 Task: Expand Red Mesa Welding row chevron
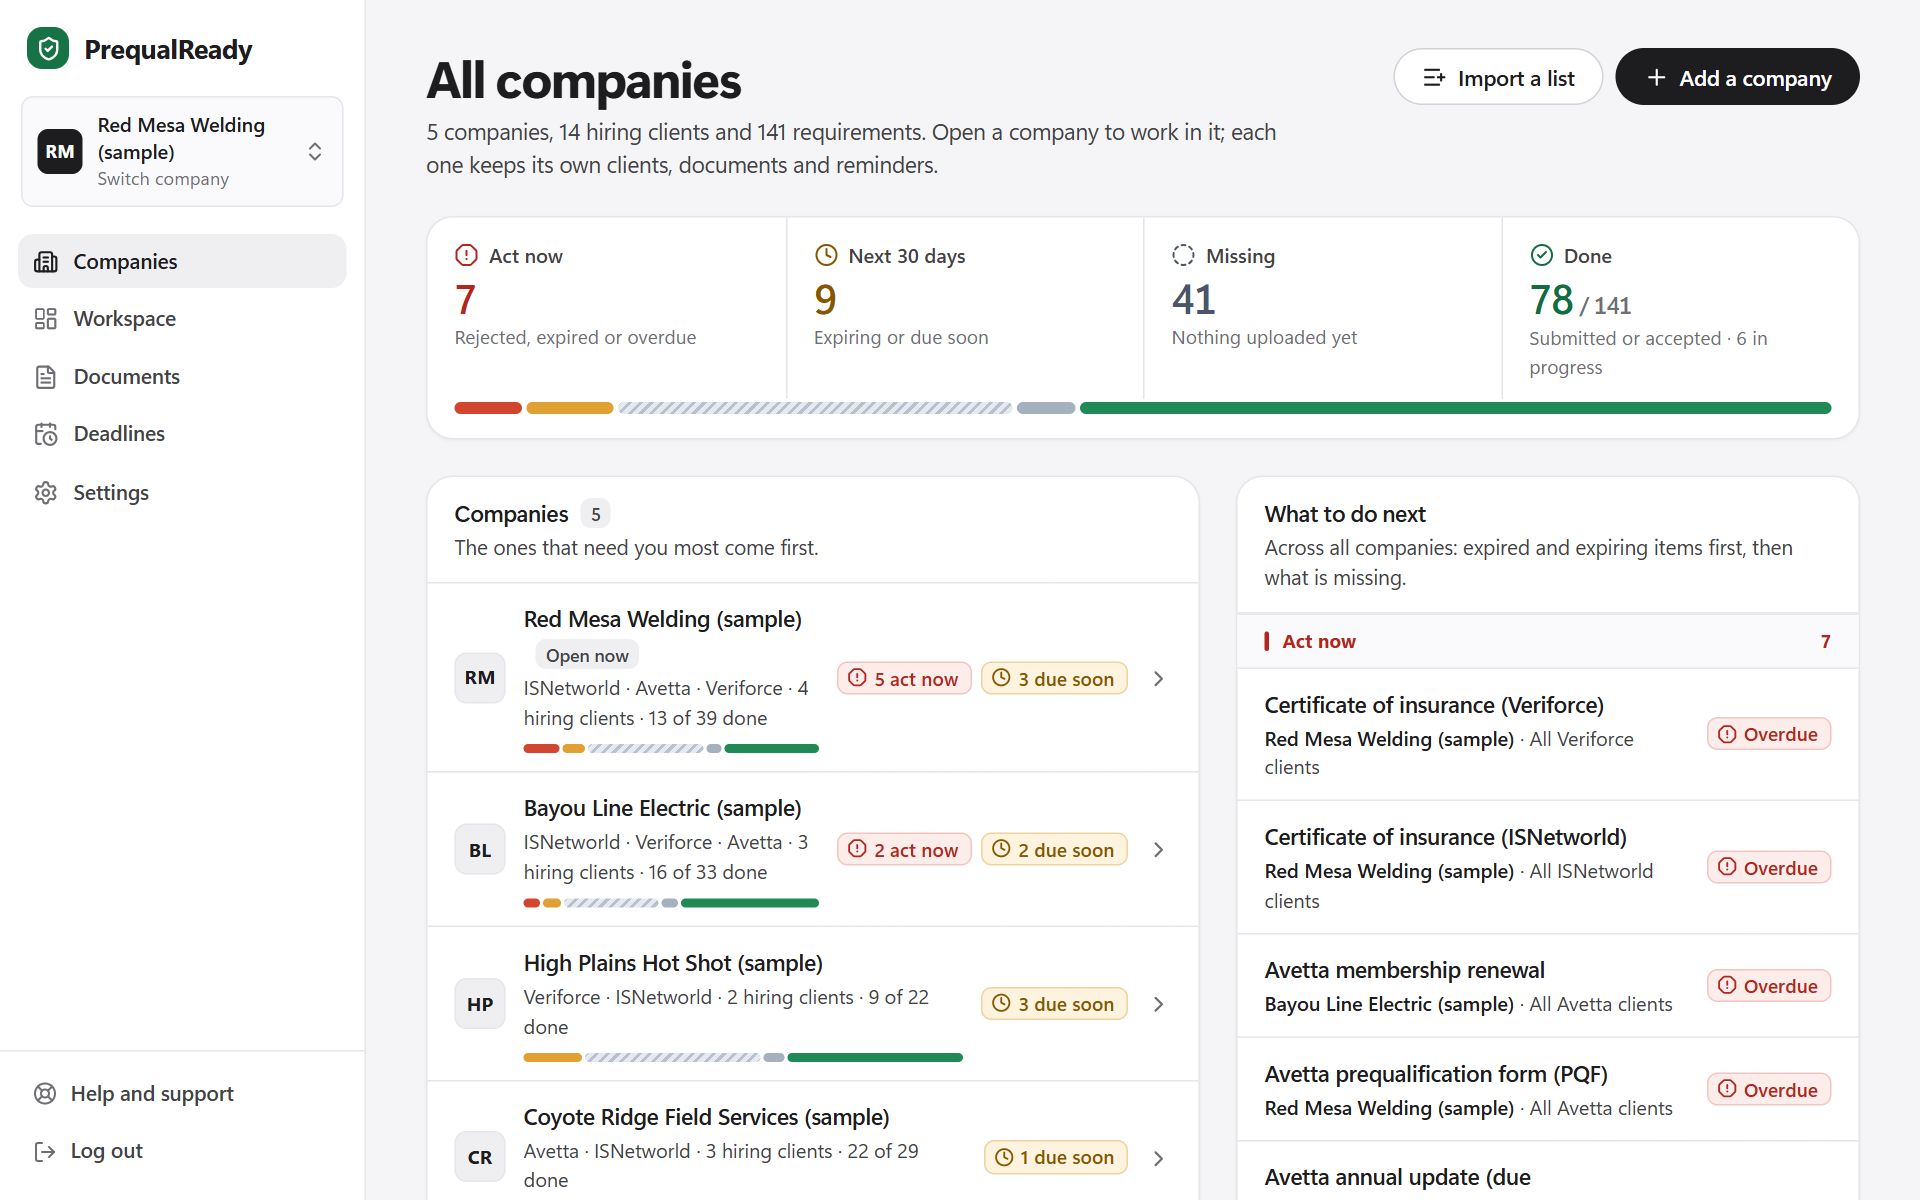pos(1158,679)
